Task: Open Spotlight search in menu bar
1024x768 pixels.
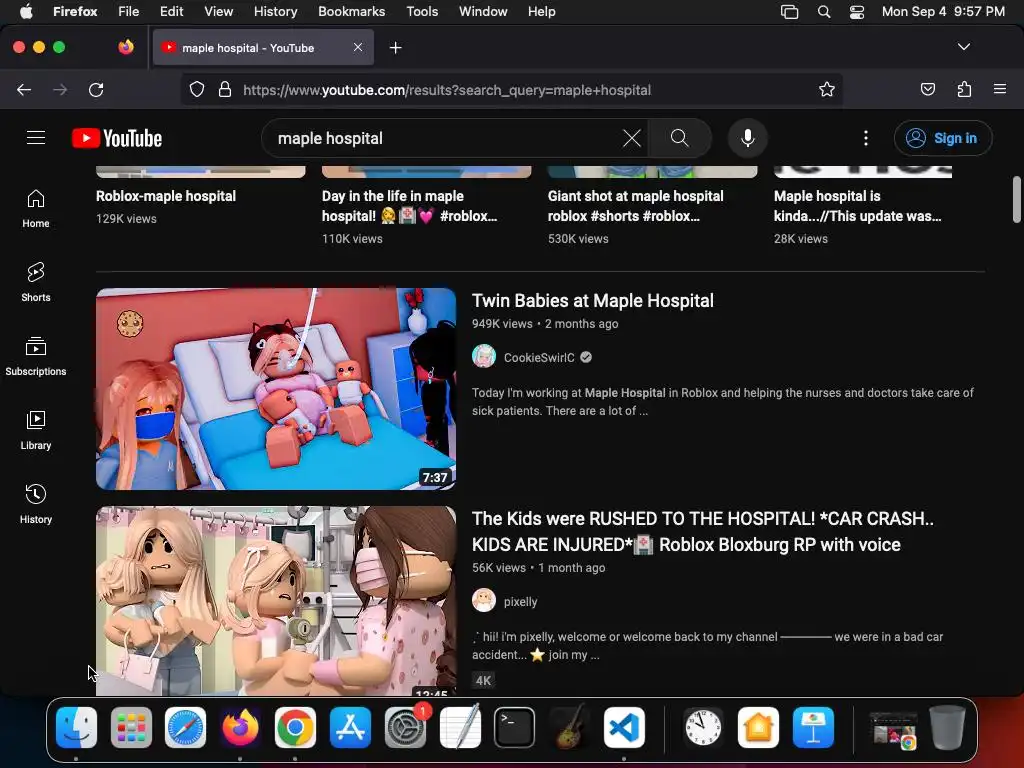Action: pos(824,12)
